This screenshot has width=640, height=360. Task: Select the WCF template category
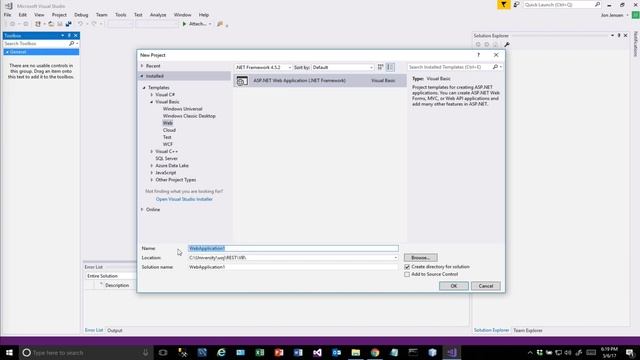pos(168,144)
